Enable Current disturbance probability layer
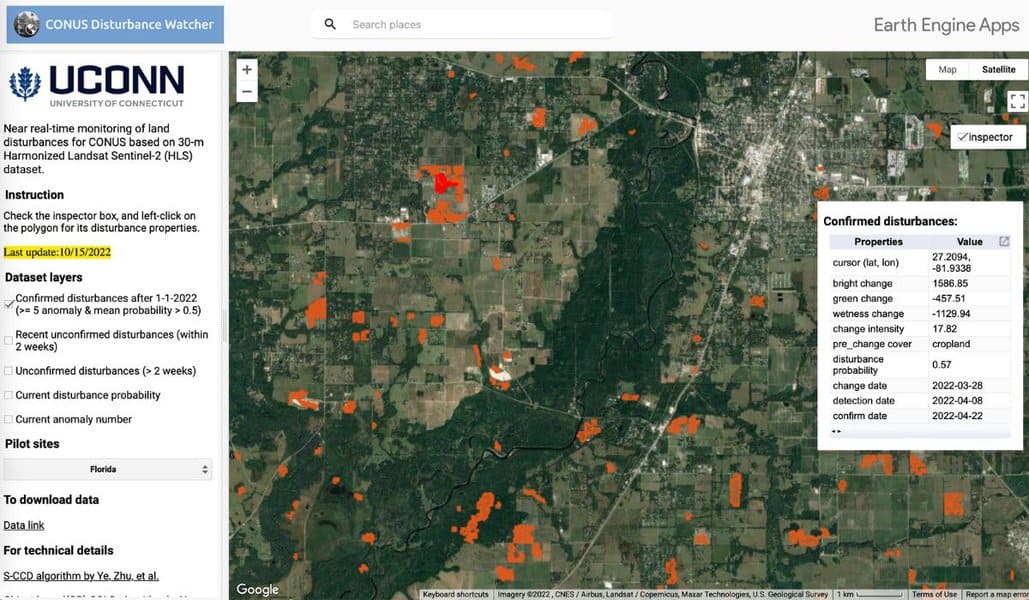1029x600 pixels. [9, 395]
